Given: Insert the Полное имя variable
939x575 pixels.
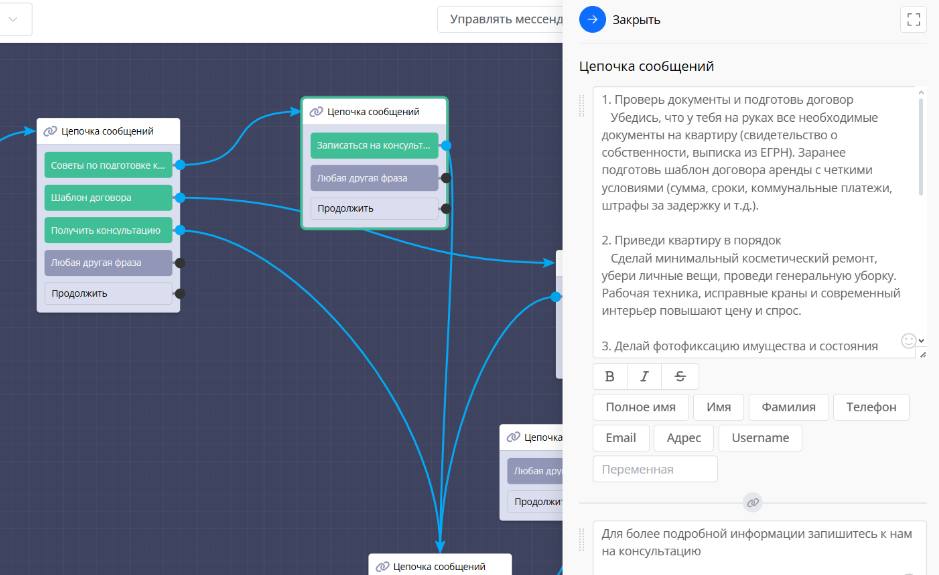Looking at the screenshot, I should 640,407.
